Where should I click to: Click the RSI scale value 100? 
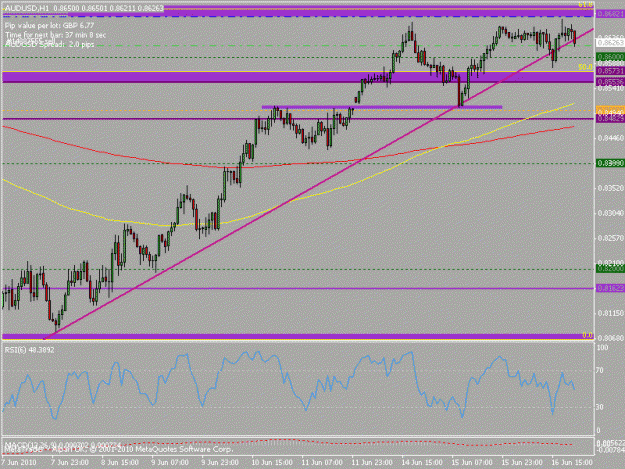602,347
